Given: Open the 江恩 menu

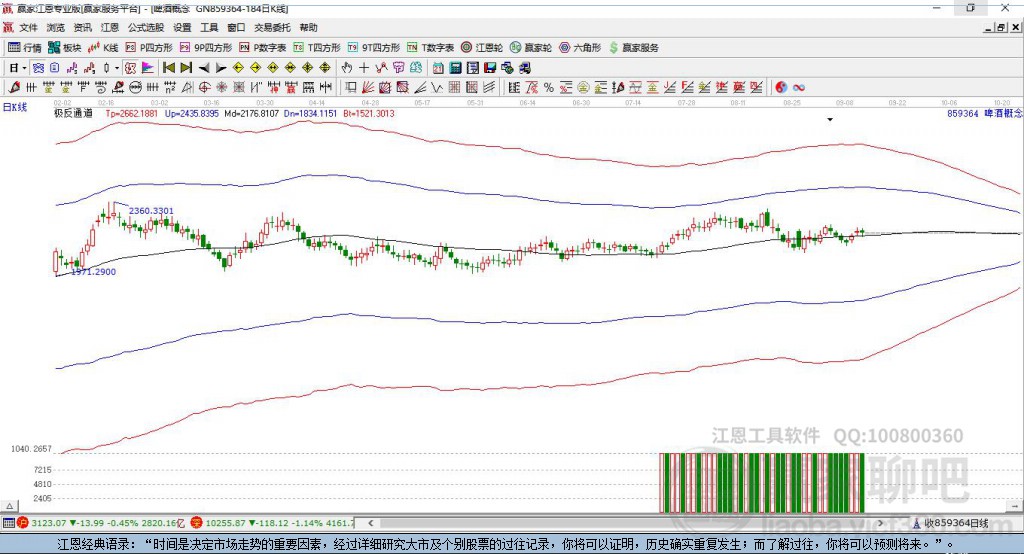Looking at the screenshot, I should [x=110, y=27].
